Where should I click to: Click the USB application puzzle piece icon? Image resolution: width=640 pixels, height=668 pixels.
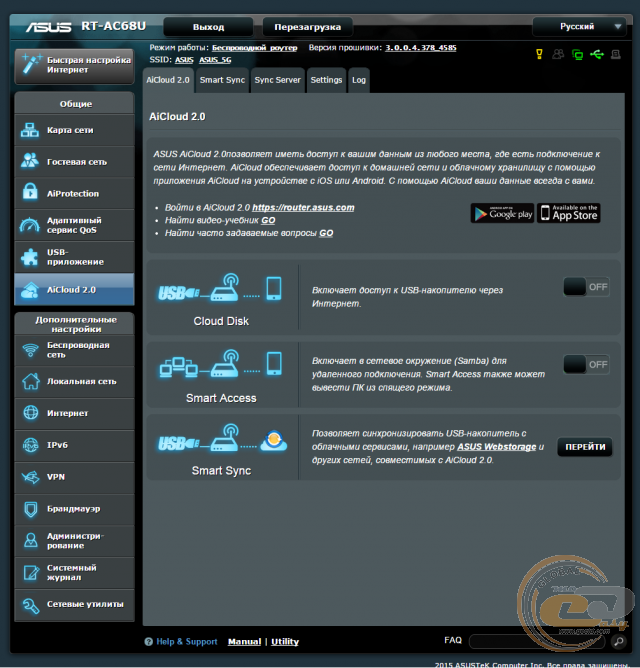coord(30,257)
